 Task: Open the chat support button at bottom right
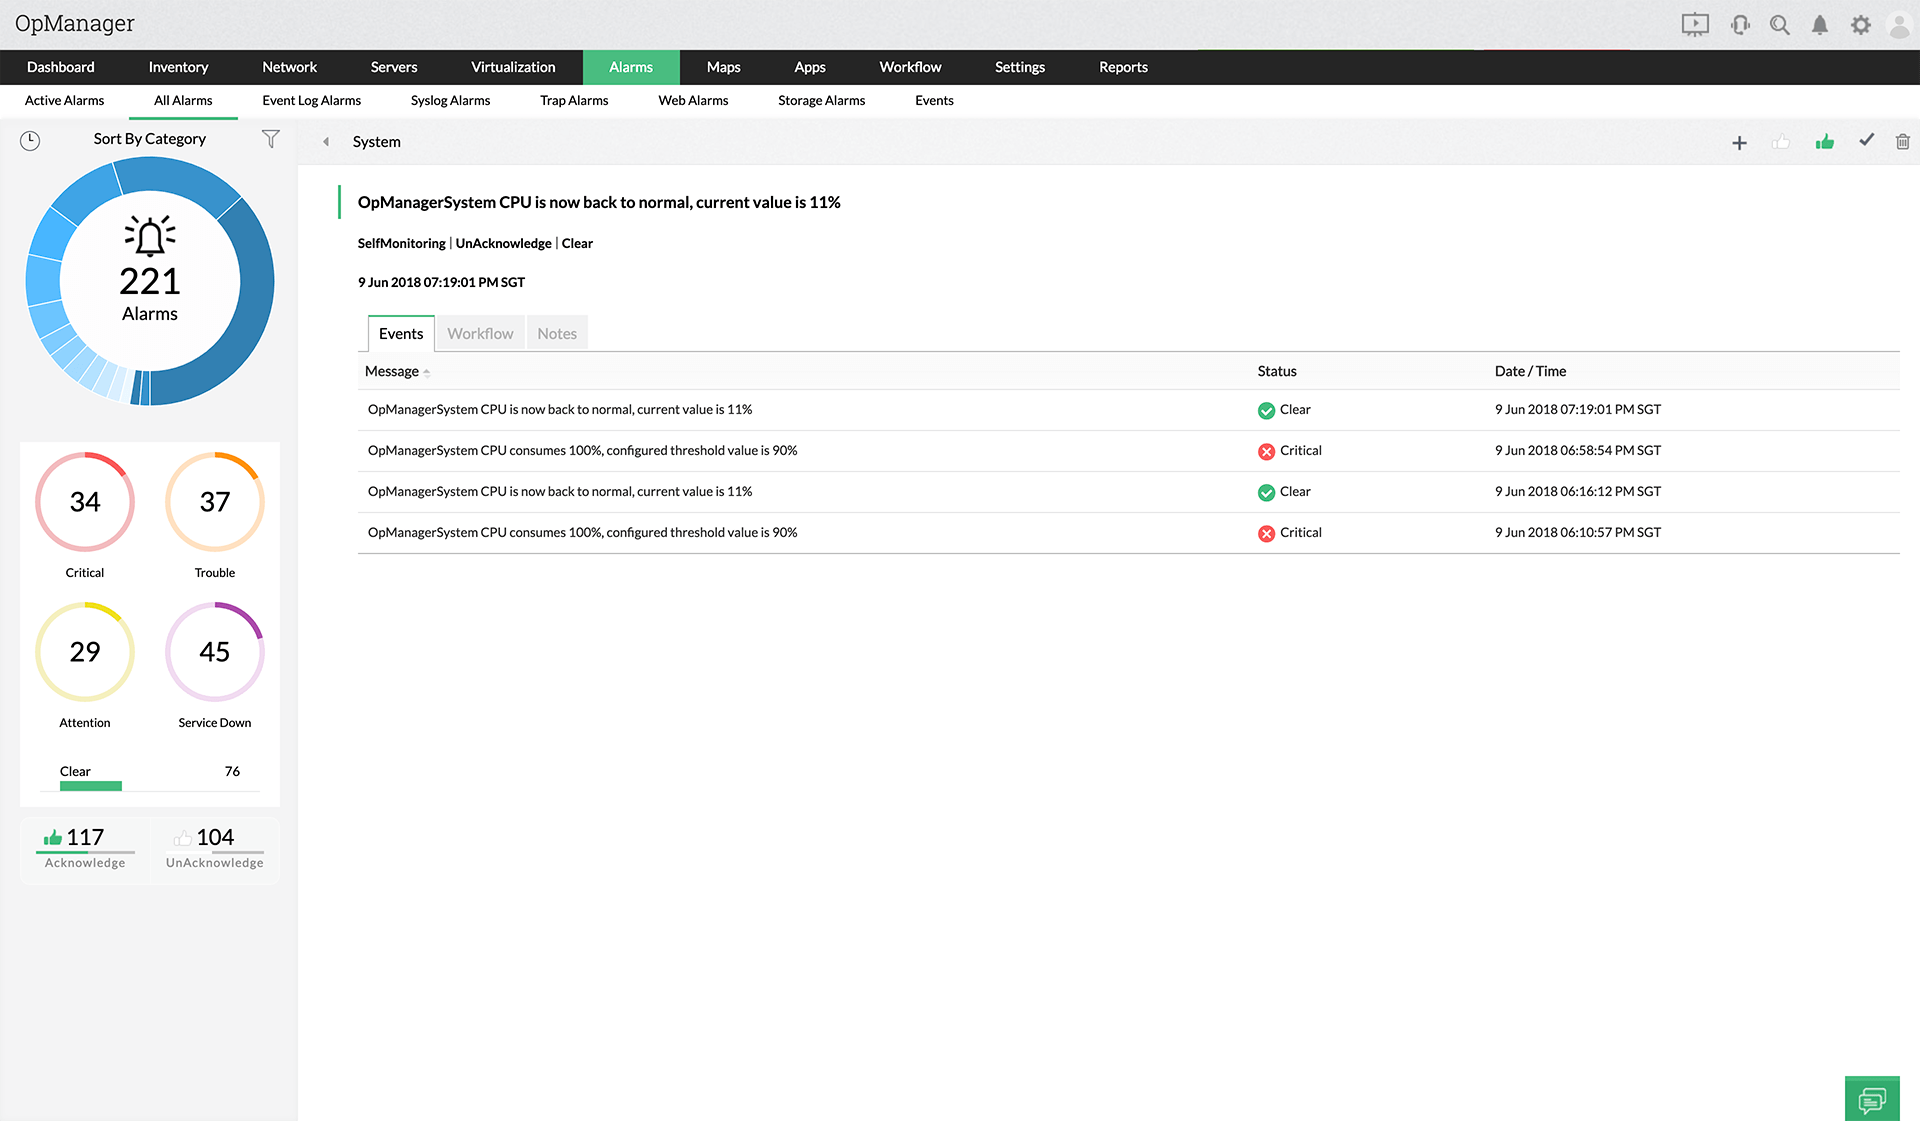[x=1871, y=1099]
